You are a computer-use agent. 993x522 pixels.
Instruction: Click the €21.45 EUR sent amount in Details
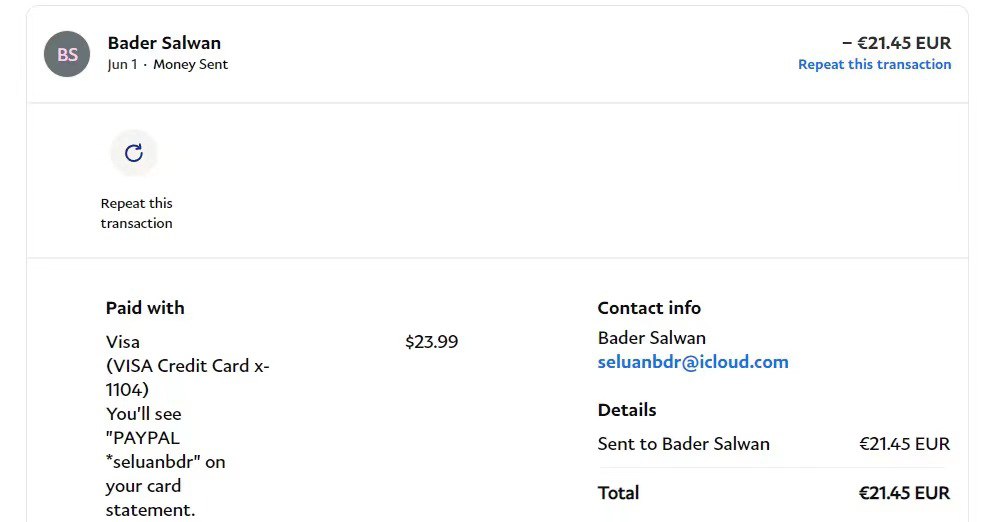tap(904, 444)
